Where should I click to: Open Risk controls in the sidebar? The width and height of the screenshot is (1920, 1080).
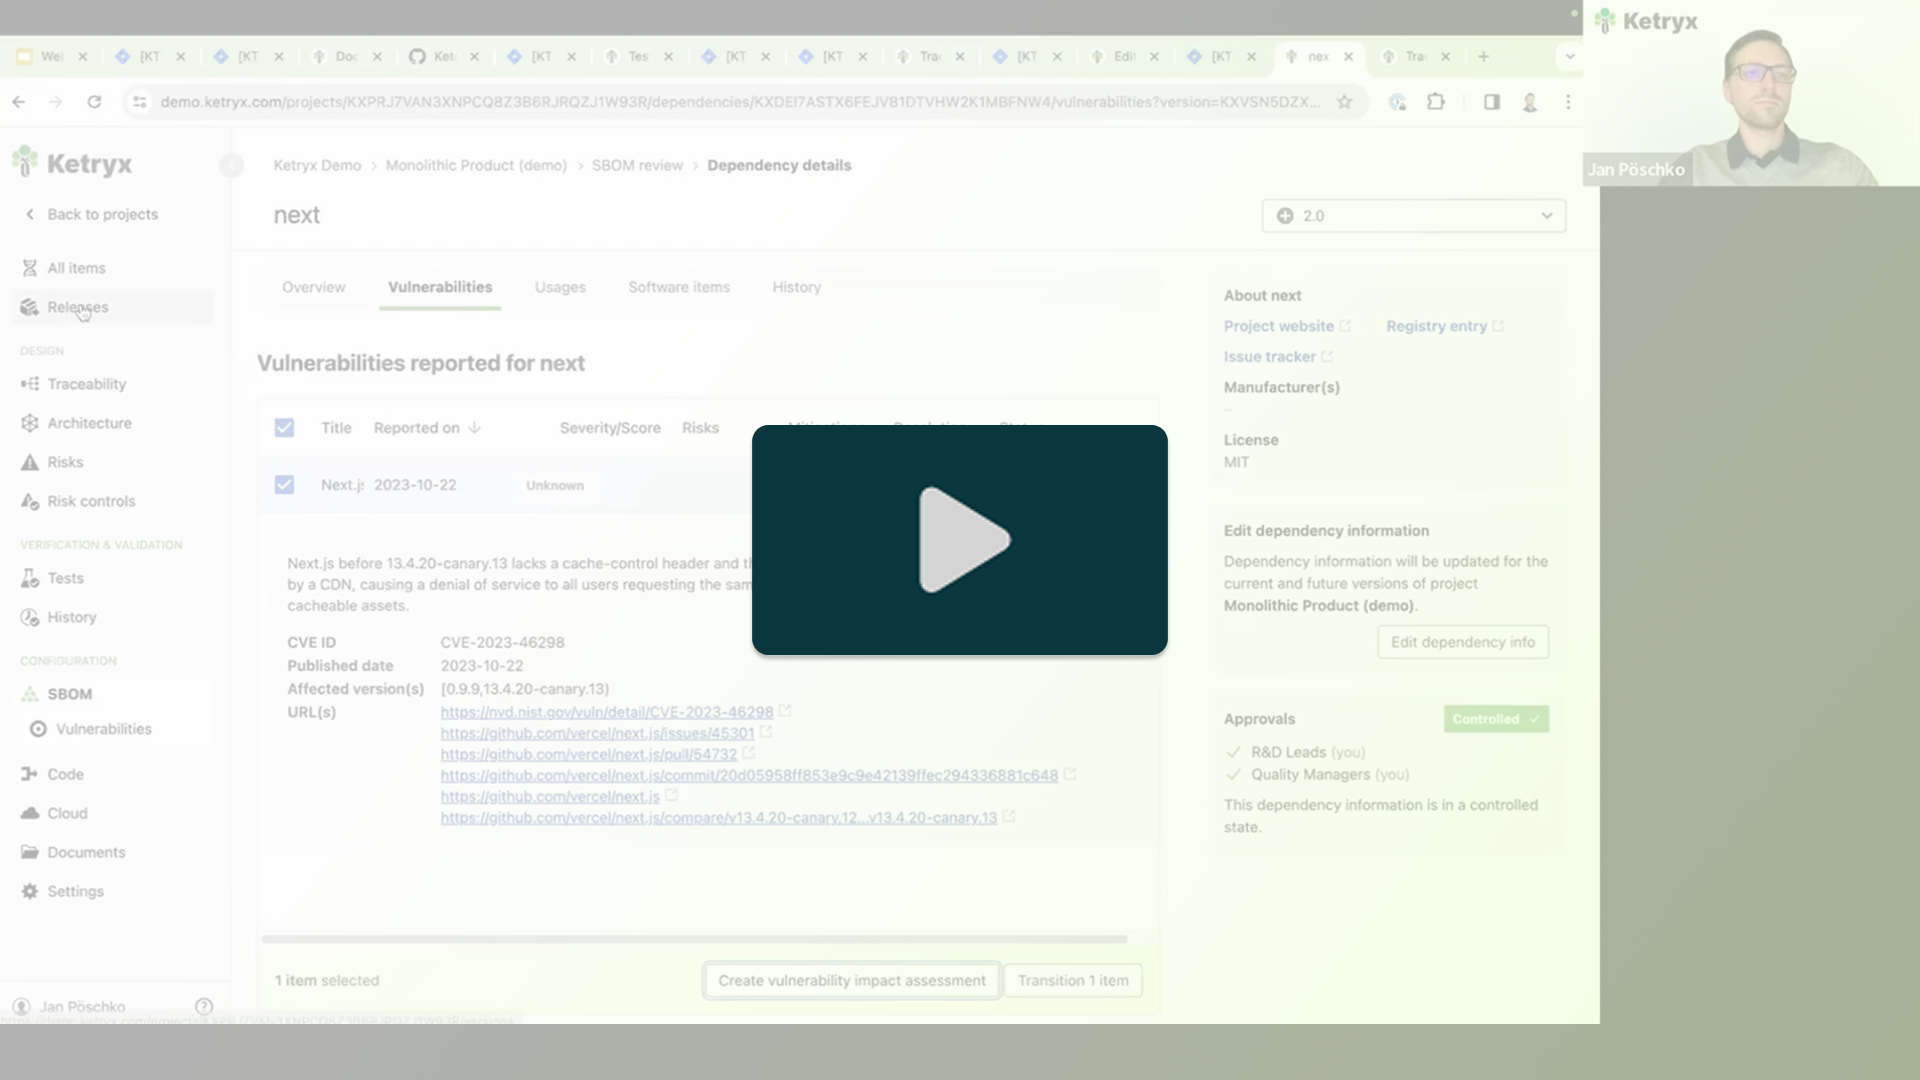pyautogui.click(x=91, y=501)
